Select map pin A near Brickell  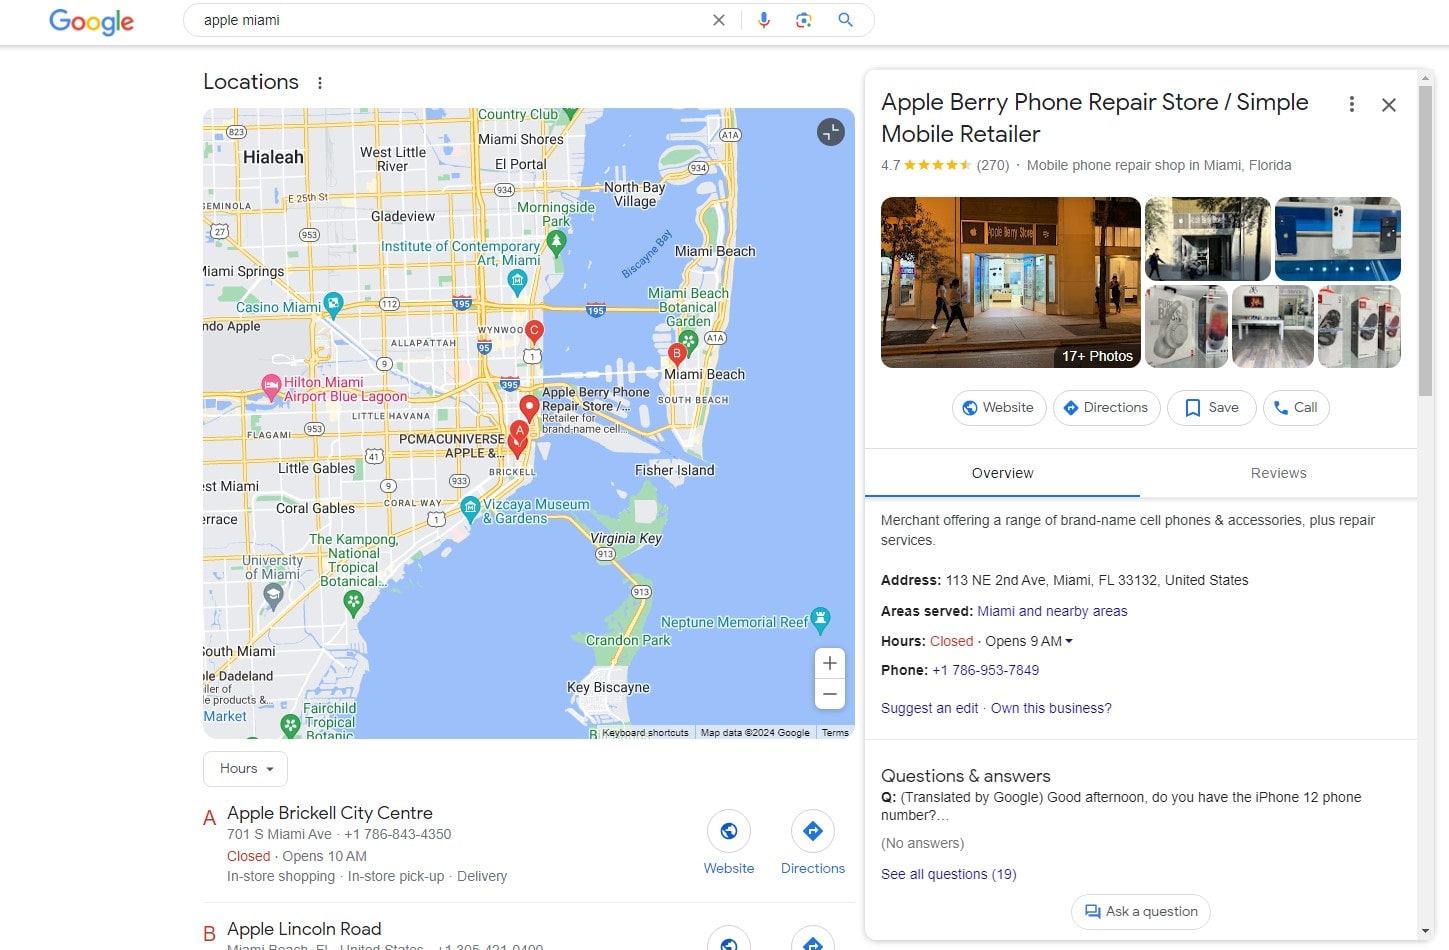pyautogui.click(x=519, y=433)
